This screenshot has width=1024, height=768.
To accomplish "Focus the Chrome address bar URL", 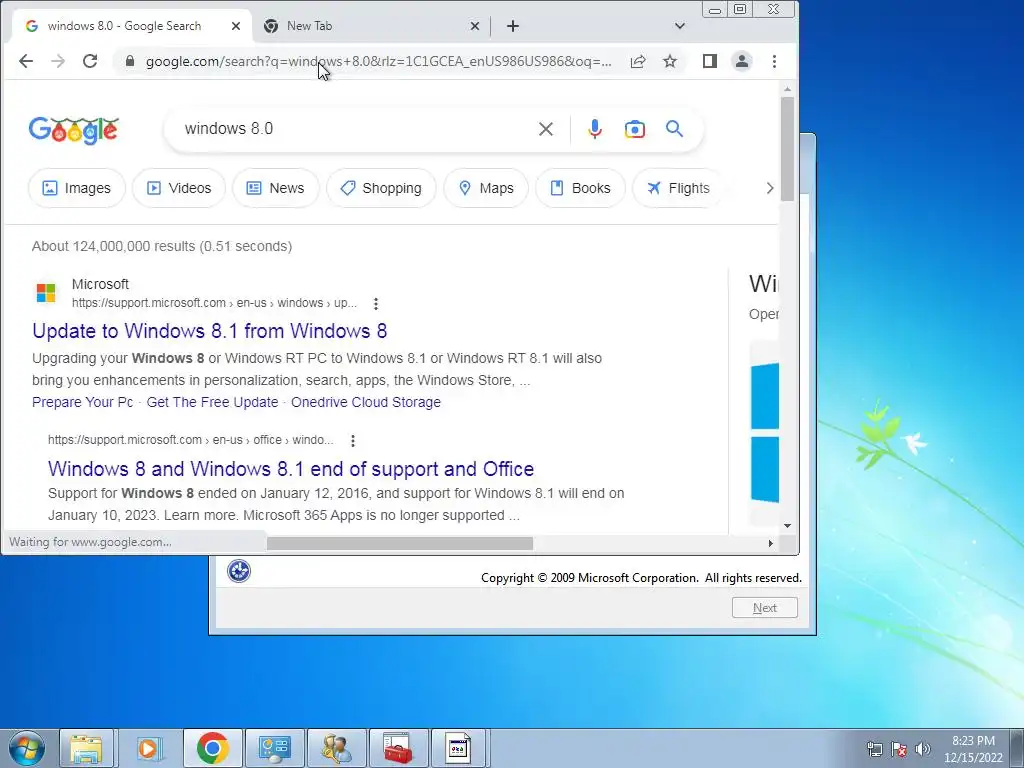I will 379,61.
